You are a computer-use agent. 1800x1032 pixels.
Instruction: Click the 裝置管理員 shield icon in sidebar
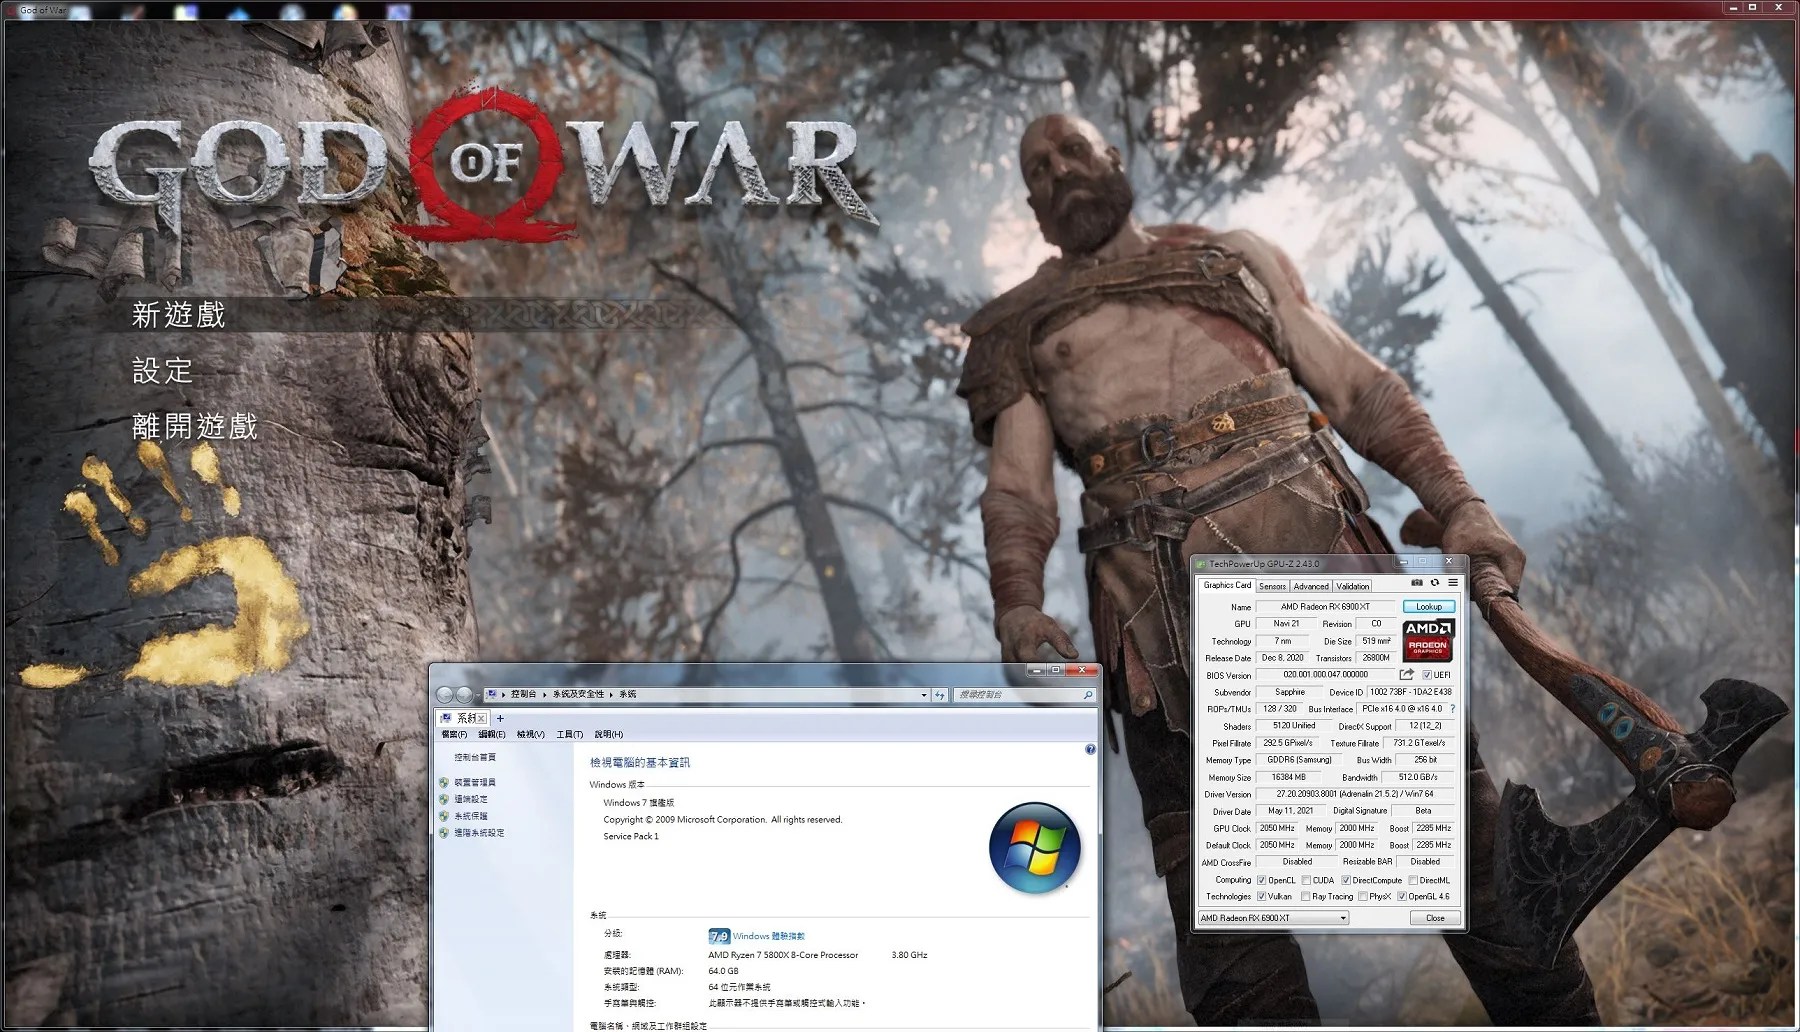[445, 781]
